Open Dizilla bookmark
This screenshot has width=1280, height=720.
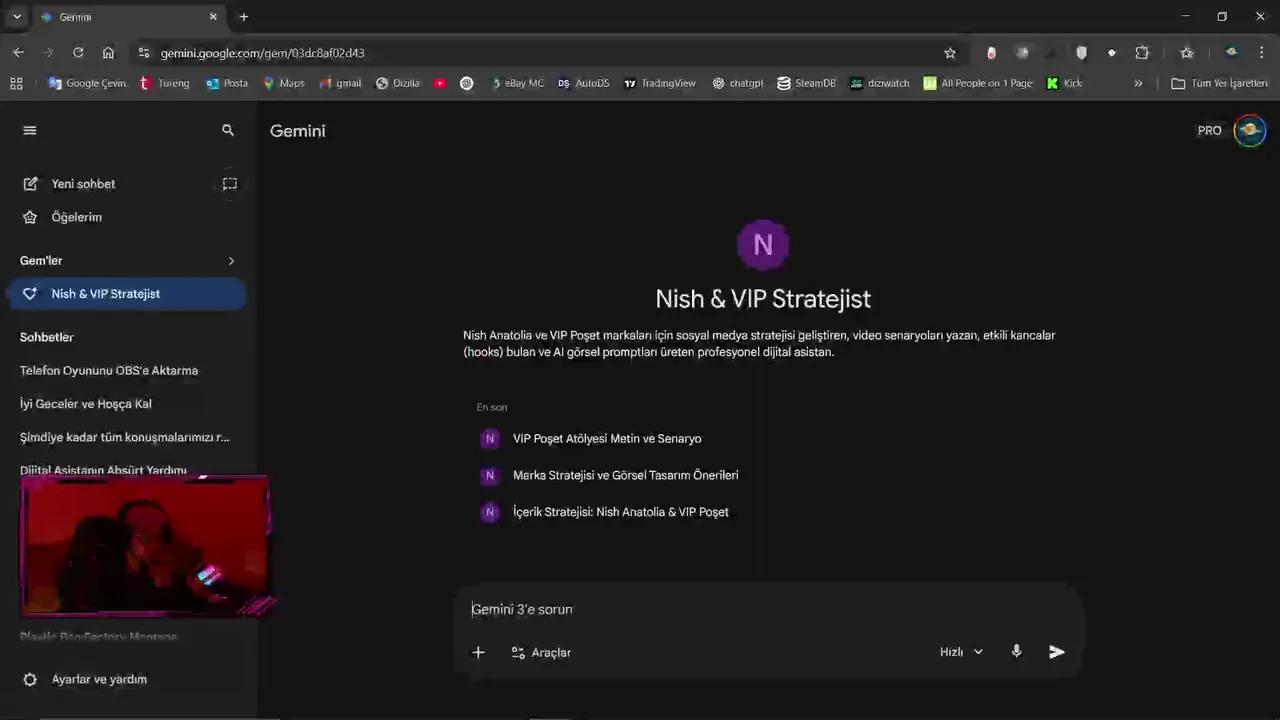click(398, 84)
